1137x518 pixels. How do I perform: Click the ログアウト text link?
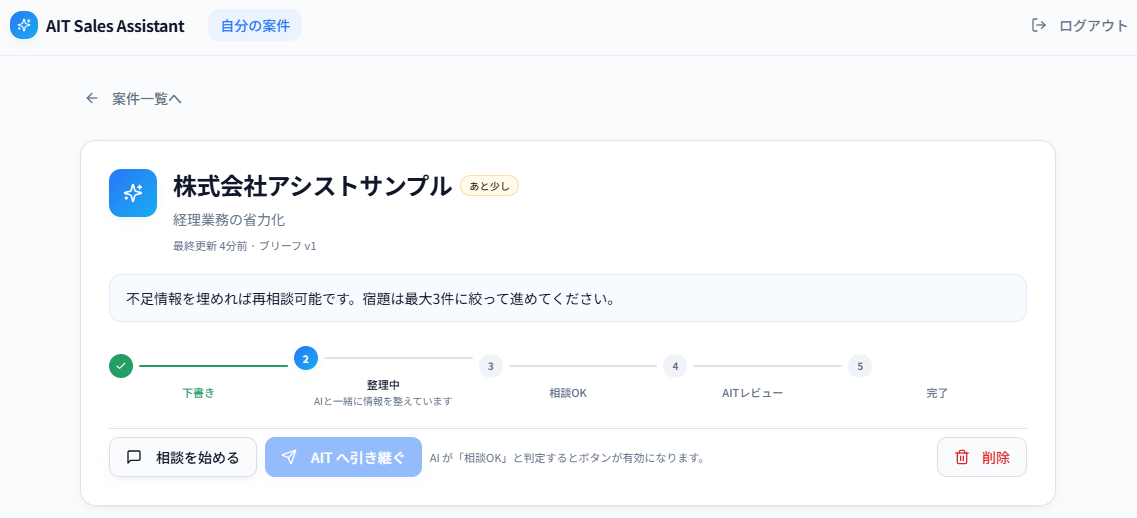(1093, 26)
